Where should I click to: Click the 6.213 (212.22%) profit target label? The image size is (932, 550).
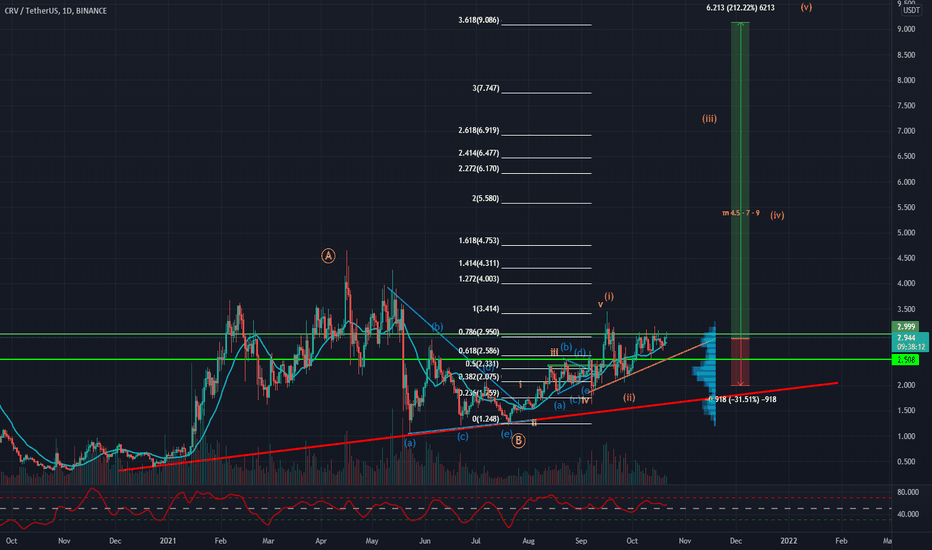coord(740,8)
